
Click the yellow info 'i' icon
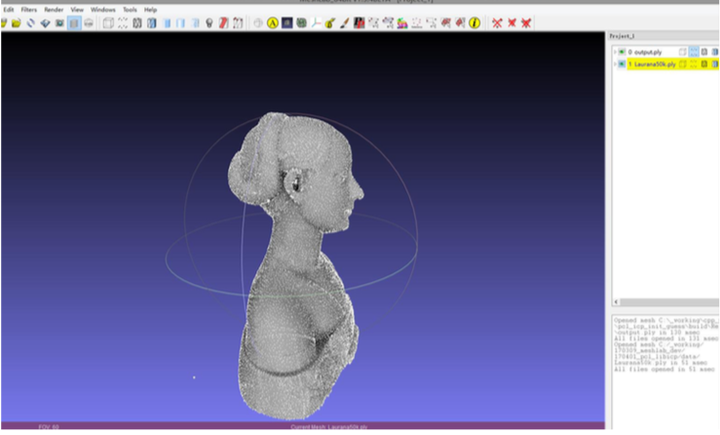click(474, 22)
